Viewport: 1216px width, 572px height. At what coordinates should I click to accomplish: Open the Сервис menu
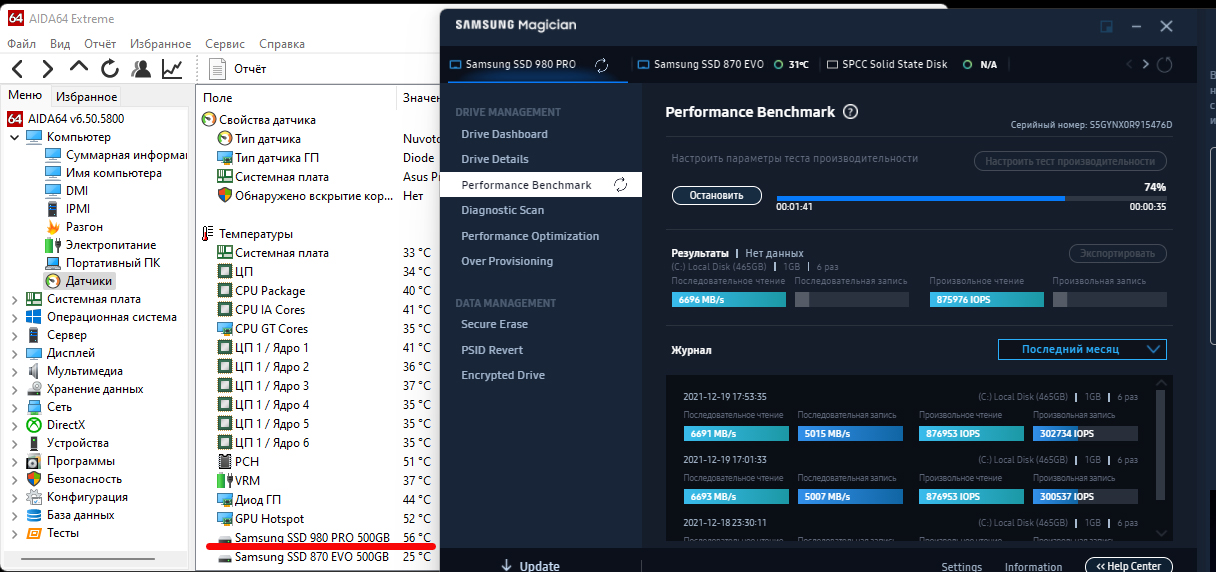[224, 44]
